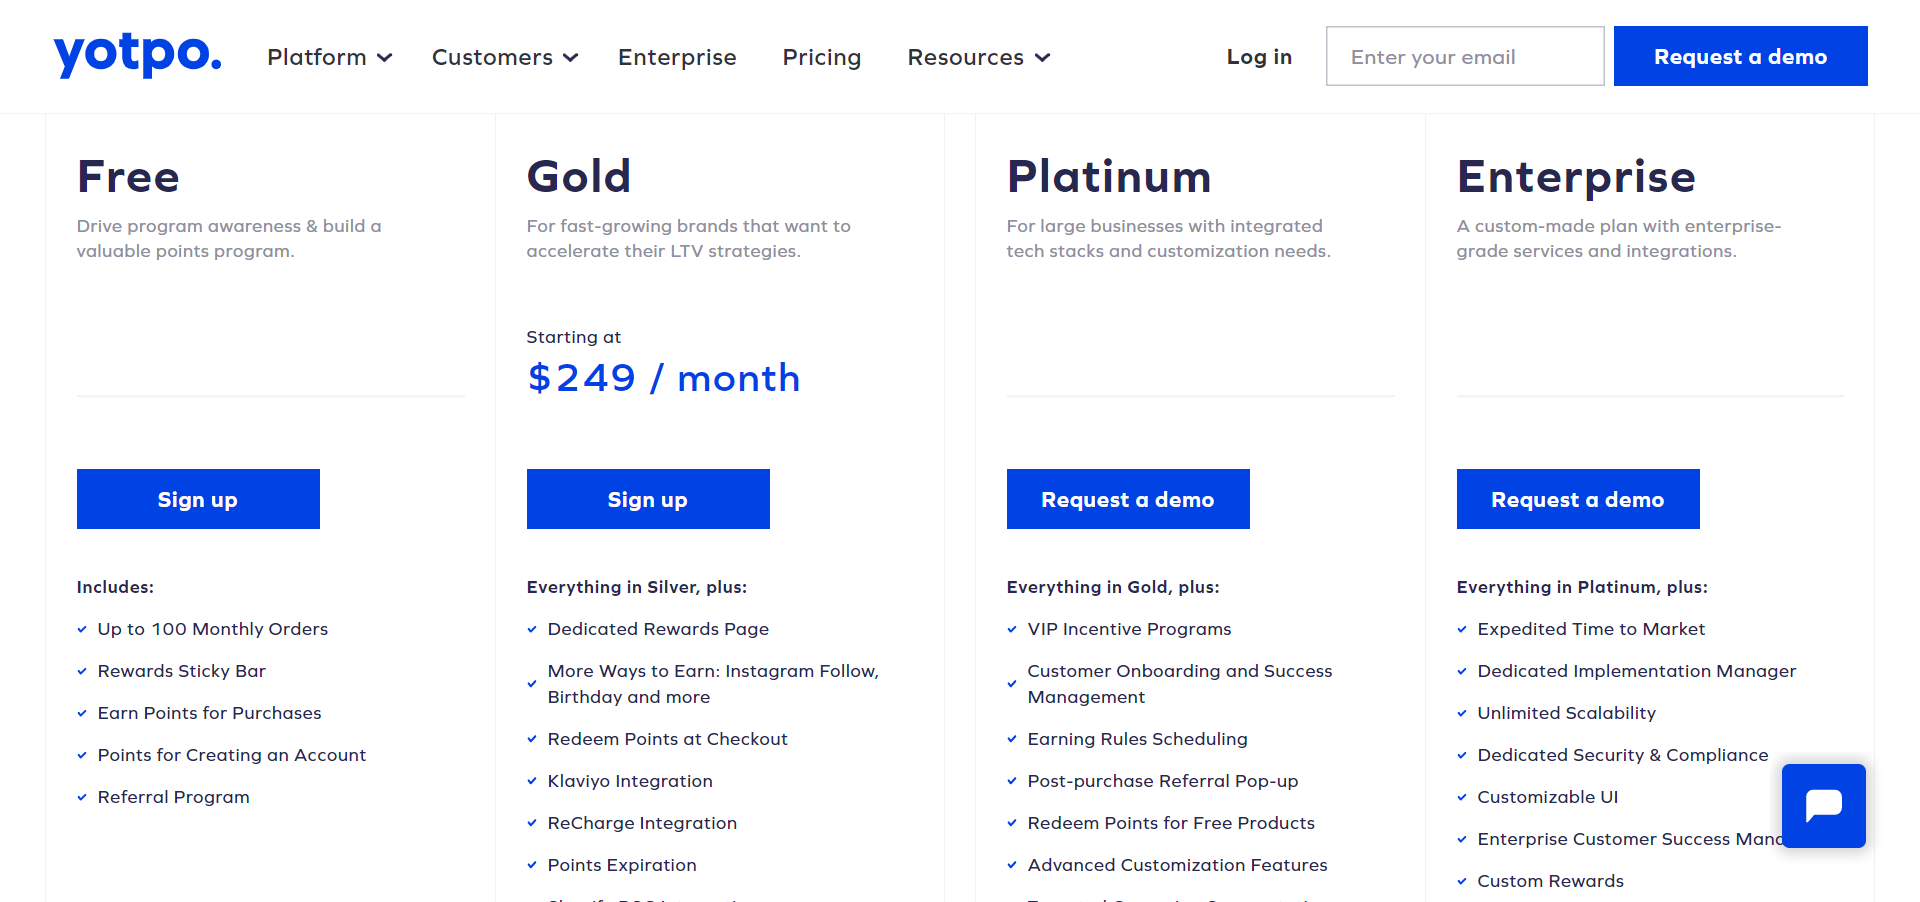Click Sign up under the Free plan
This screenshot has height=902, width=1920.
[197, 499]
